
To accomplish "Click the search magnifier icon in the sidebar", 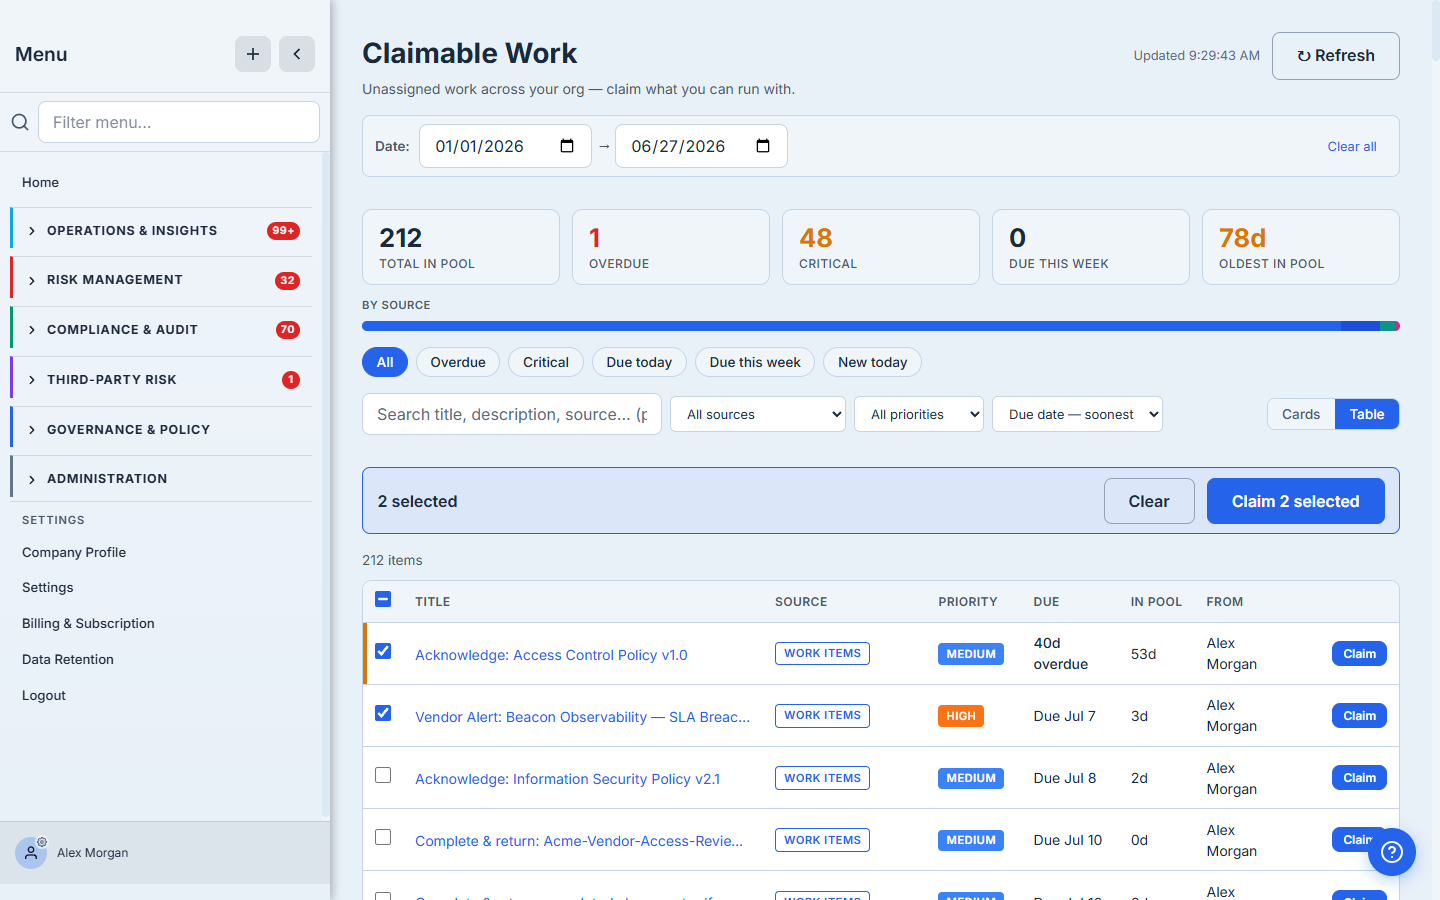I will [20, 122].
